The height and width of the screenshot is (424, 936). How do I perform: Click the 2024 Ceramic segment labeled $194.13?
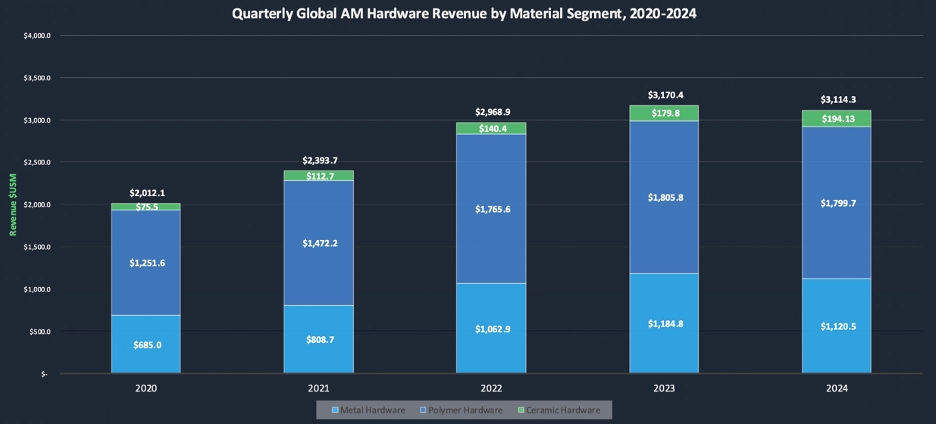(836, 119)
